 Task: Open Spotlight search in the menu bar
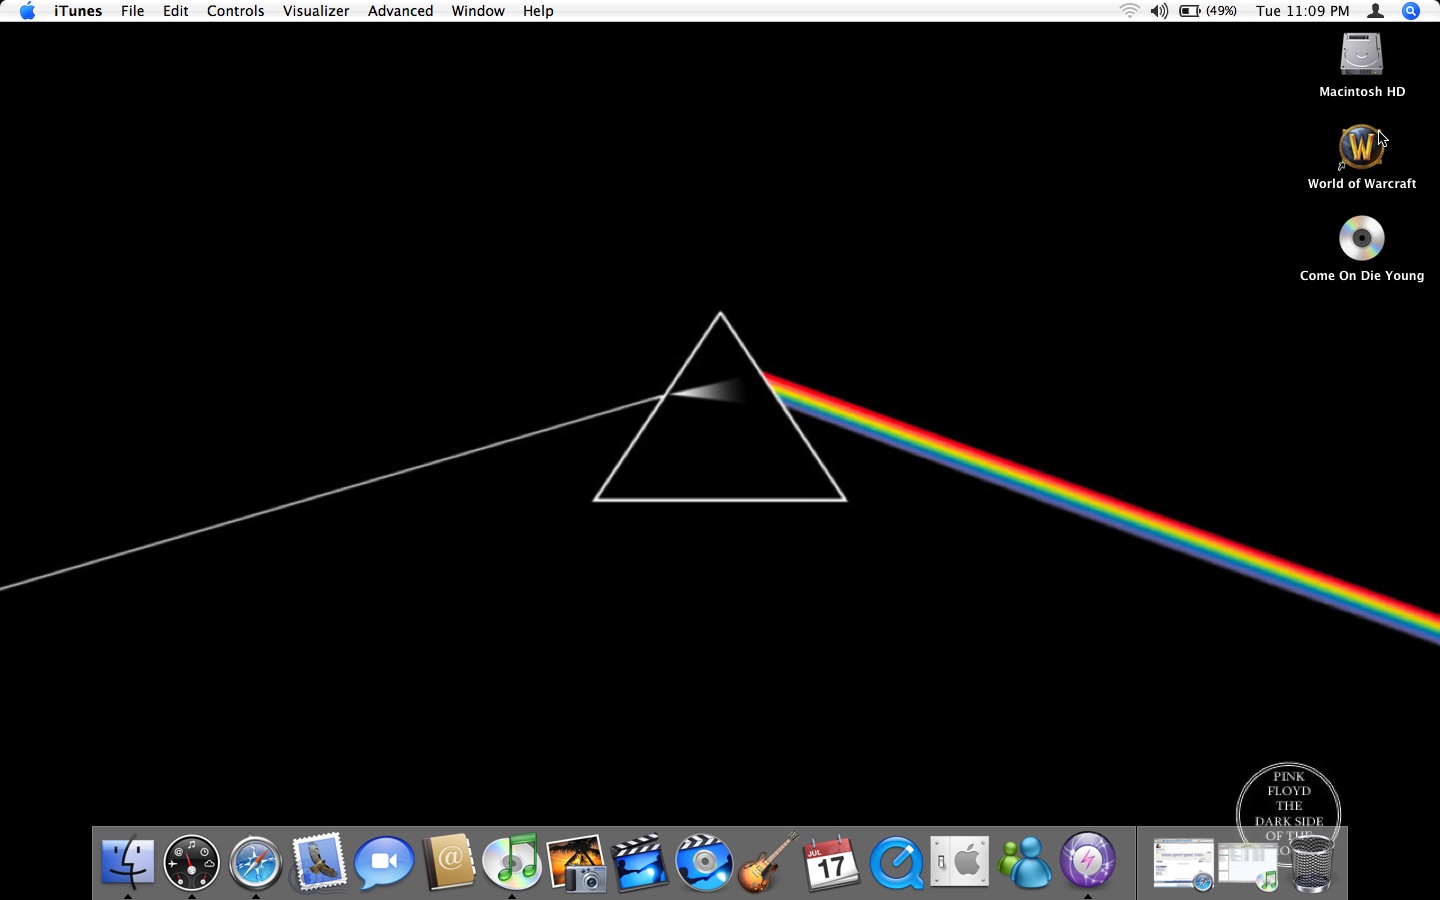pyautogui.click(x=1411, y=11)
